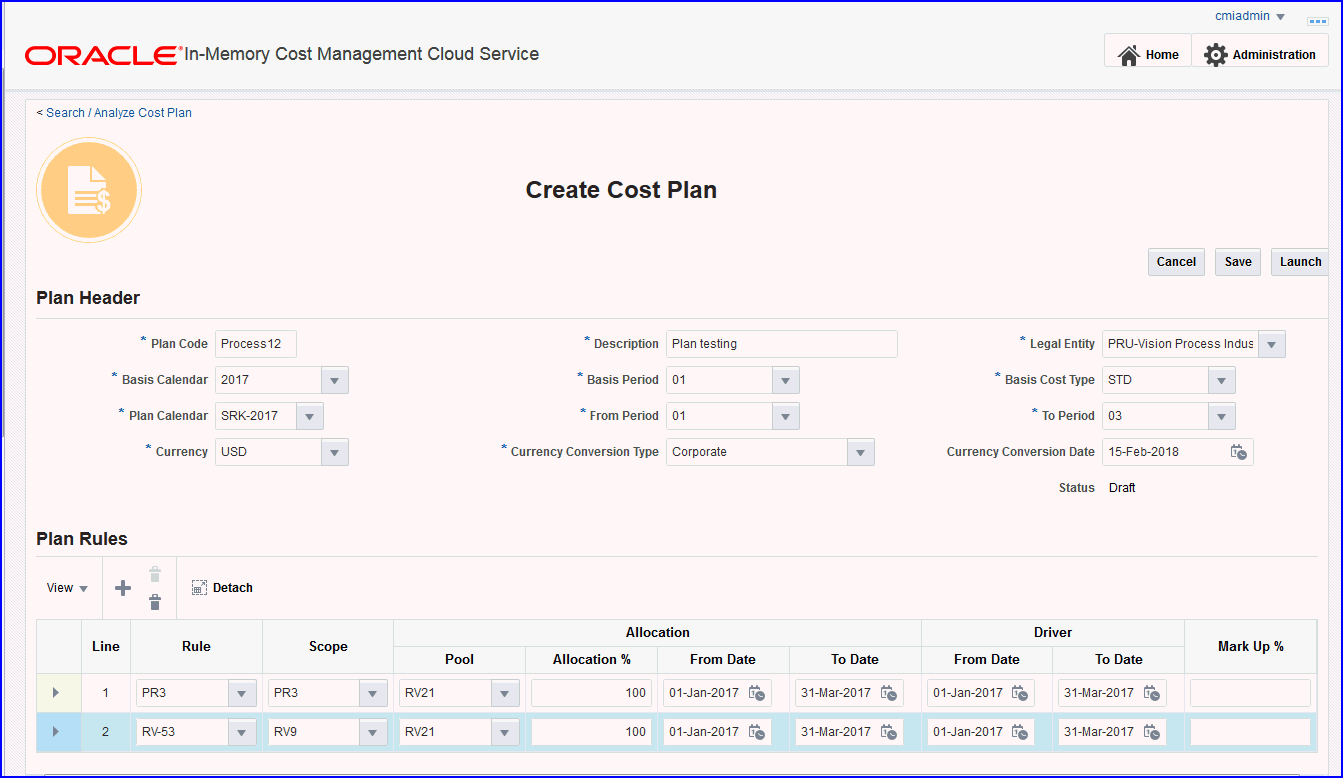Click the Draft status text
1343x778 pixels.
1122,488
